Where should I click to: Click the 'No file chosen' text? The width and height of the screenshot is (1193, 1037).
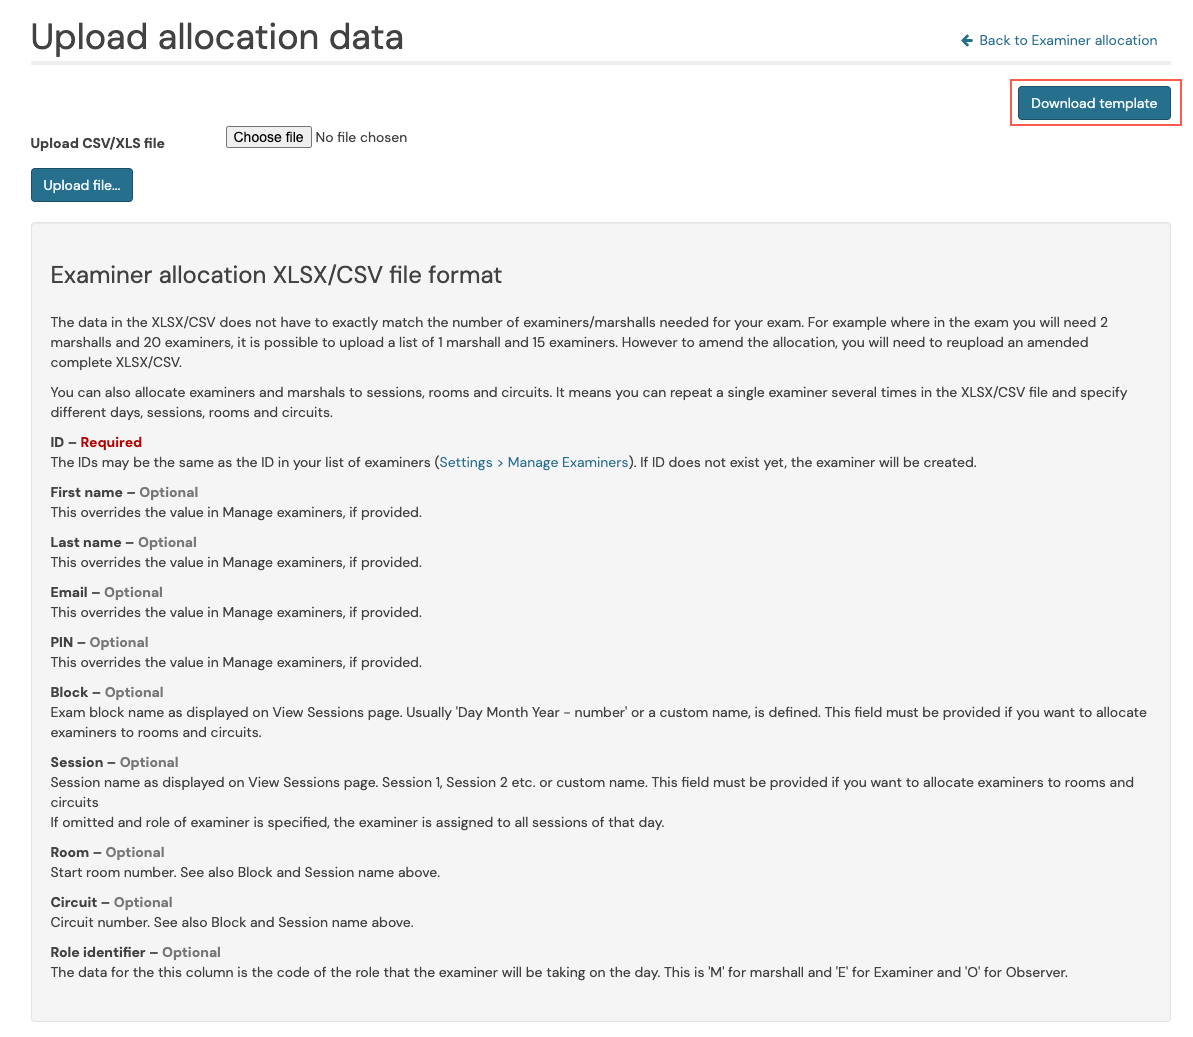(x=361, y=138)
